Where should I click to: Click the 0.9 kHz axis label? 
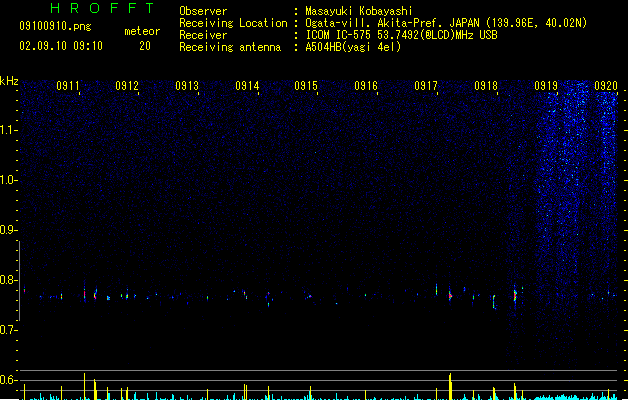coord(8,230)
